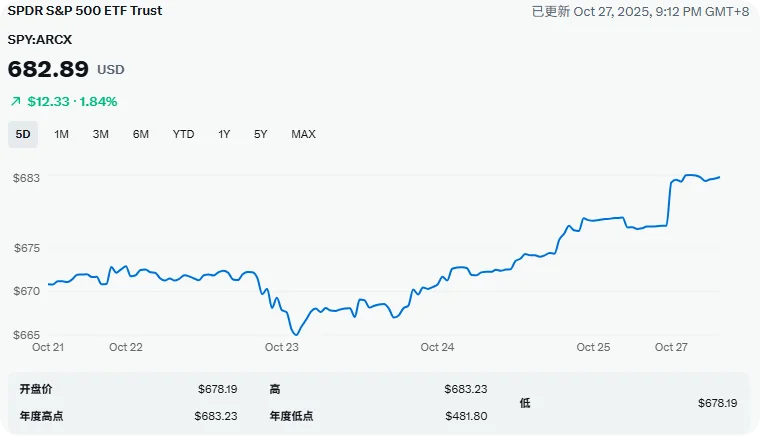Click the Oct 27 date axis label
The height and width of the screenshot is (436, 760).
pyautogui.click(x=671, y=347)
